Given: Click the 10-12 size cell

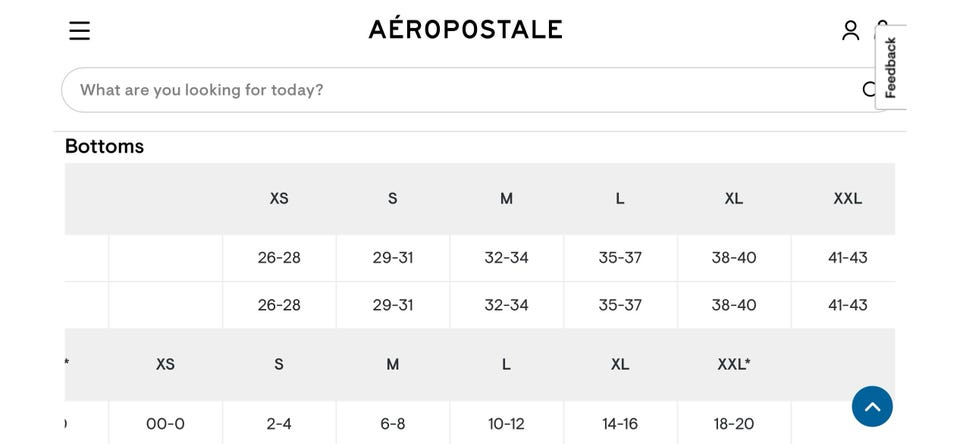Looking at the screenshot, I should (506, 424).
